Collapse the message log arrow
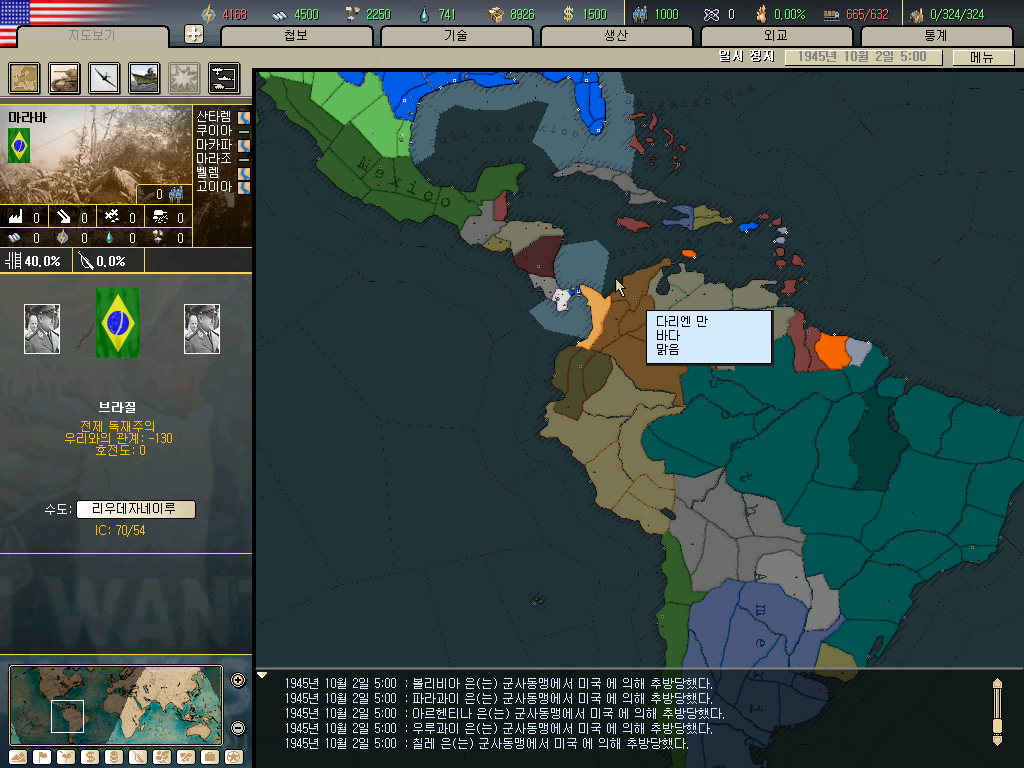The width and height of the screenshot is (1024, 768). pos(262,675)
